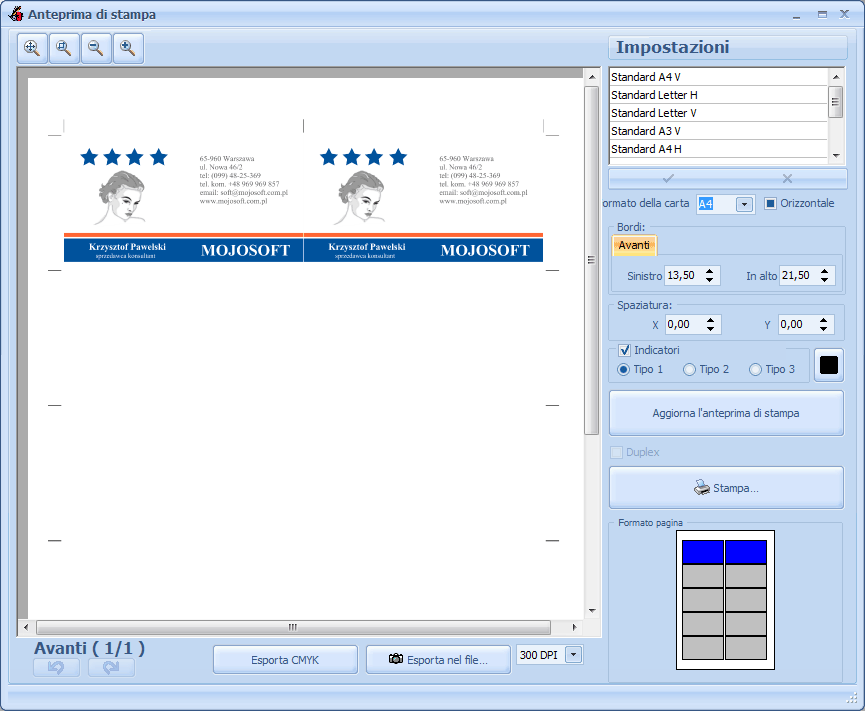This screenshot has width=865, height=711.
Task: Increase Spaziatura Y with up arrow
Action: [824, 320]
